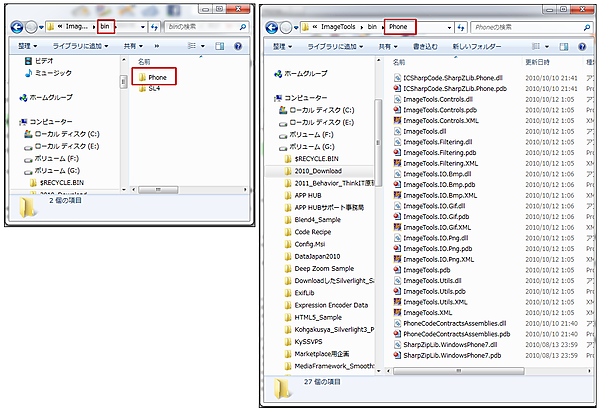Expand address history dropdown in Phone window
Viewport: 600px width, 410px height.
450,28
